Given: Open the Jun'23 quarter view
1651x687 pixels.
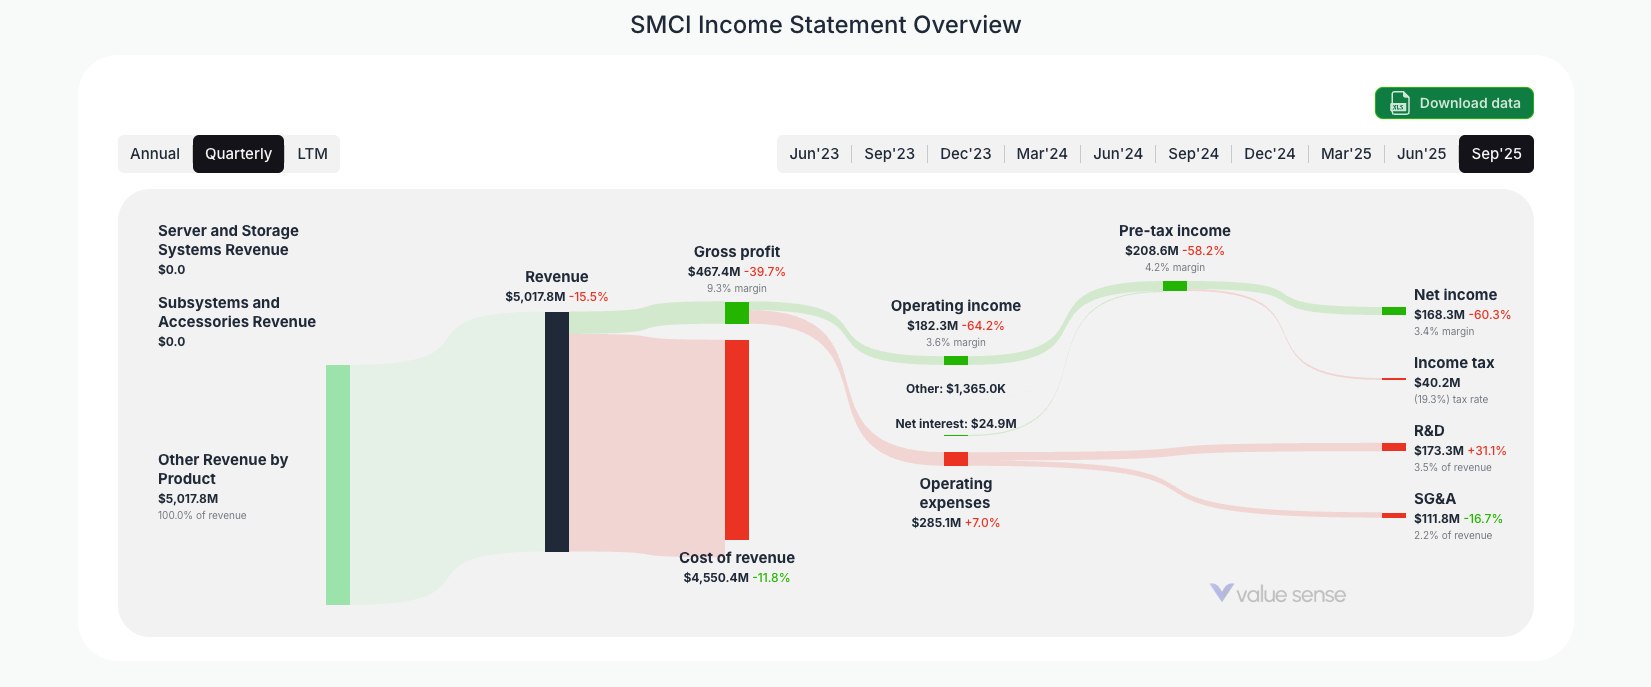Looking at the screenshot, I should 814,153.
